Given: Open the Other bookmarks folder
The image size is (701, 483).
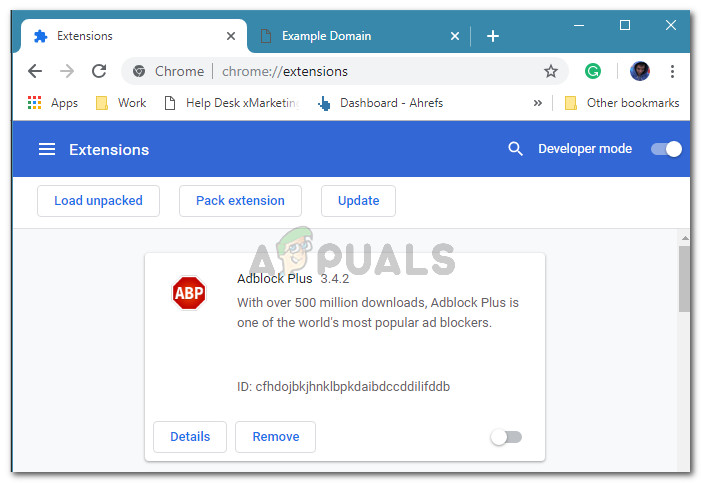Looking at the screenshot, I should (622, 103).
